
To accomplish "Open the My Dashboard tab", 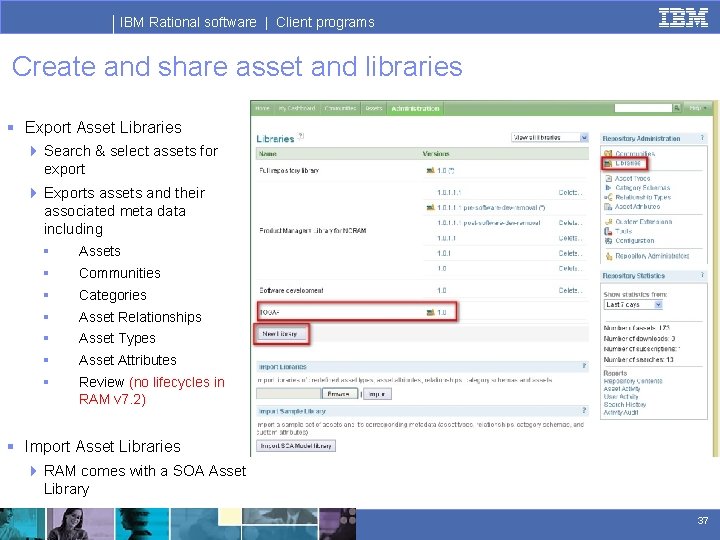I will click(297, 108).
